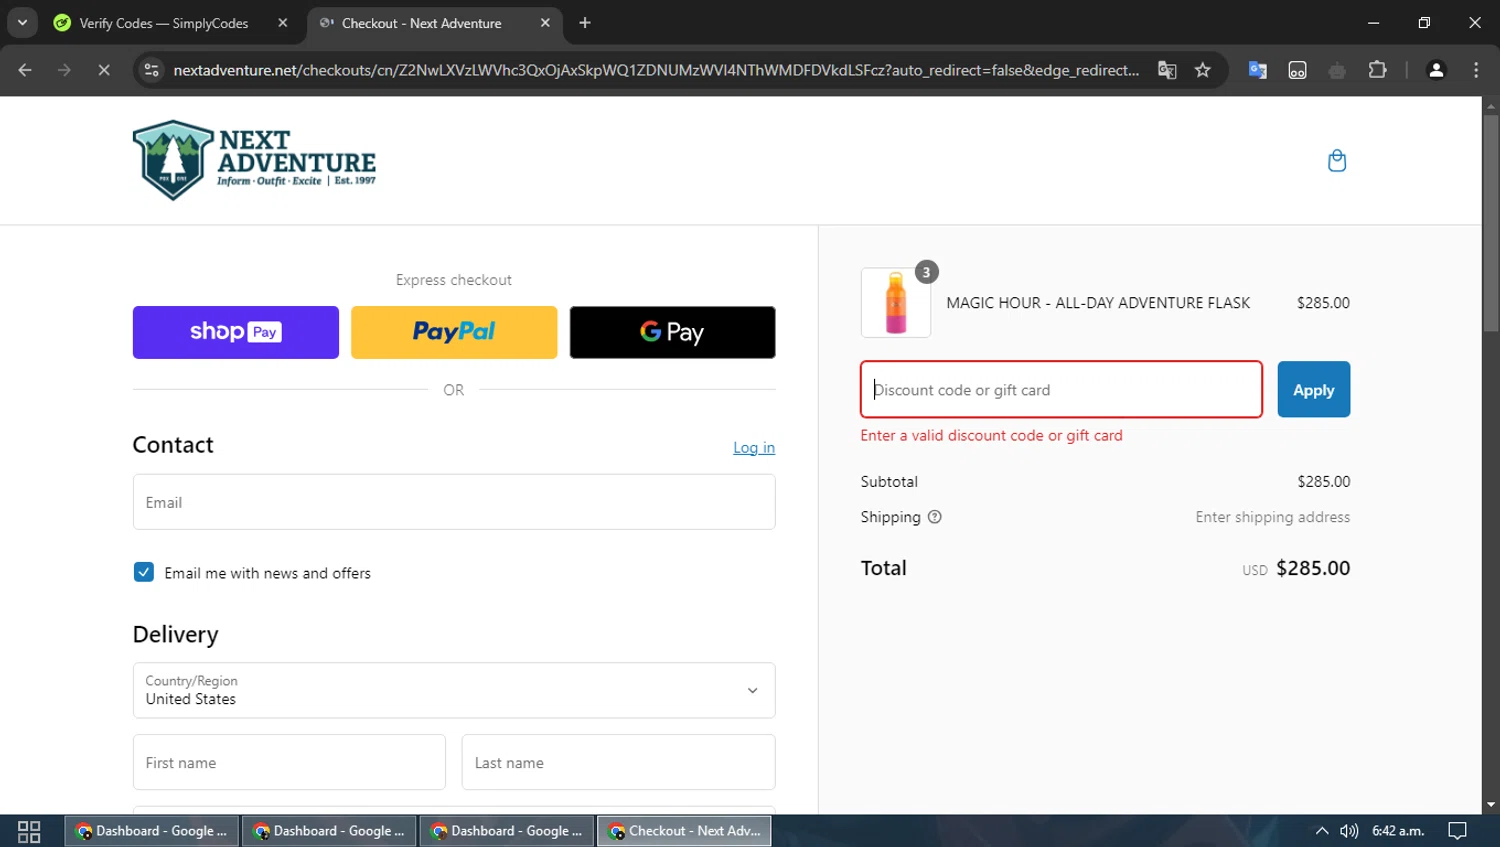Click the Shipping help question mark icon
This screenshot has height=847, width=1500.
(x=934, y=517)
